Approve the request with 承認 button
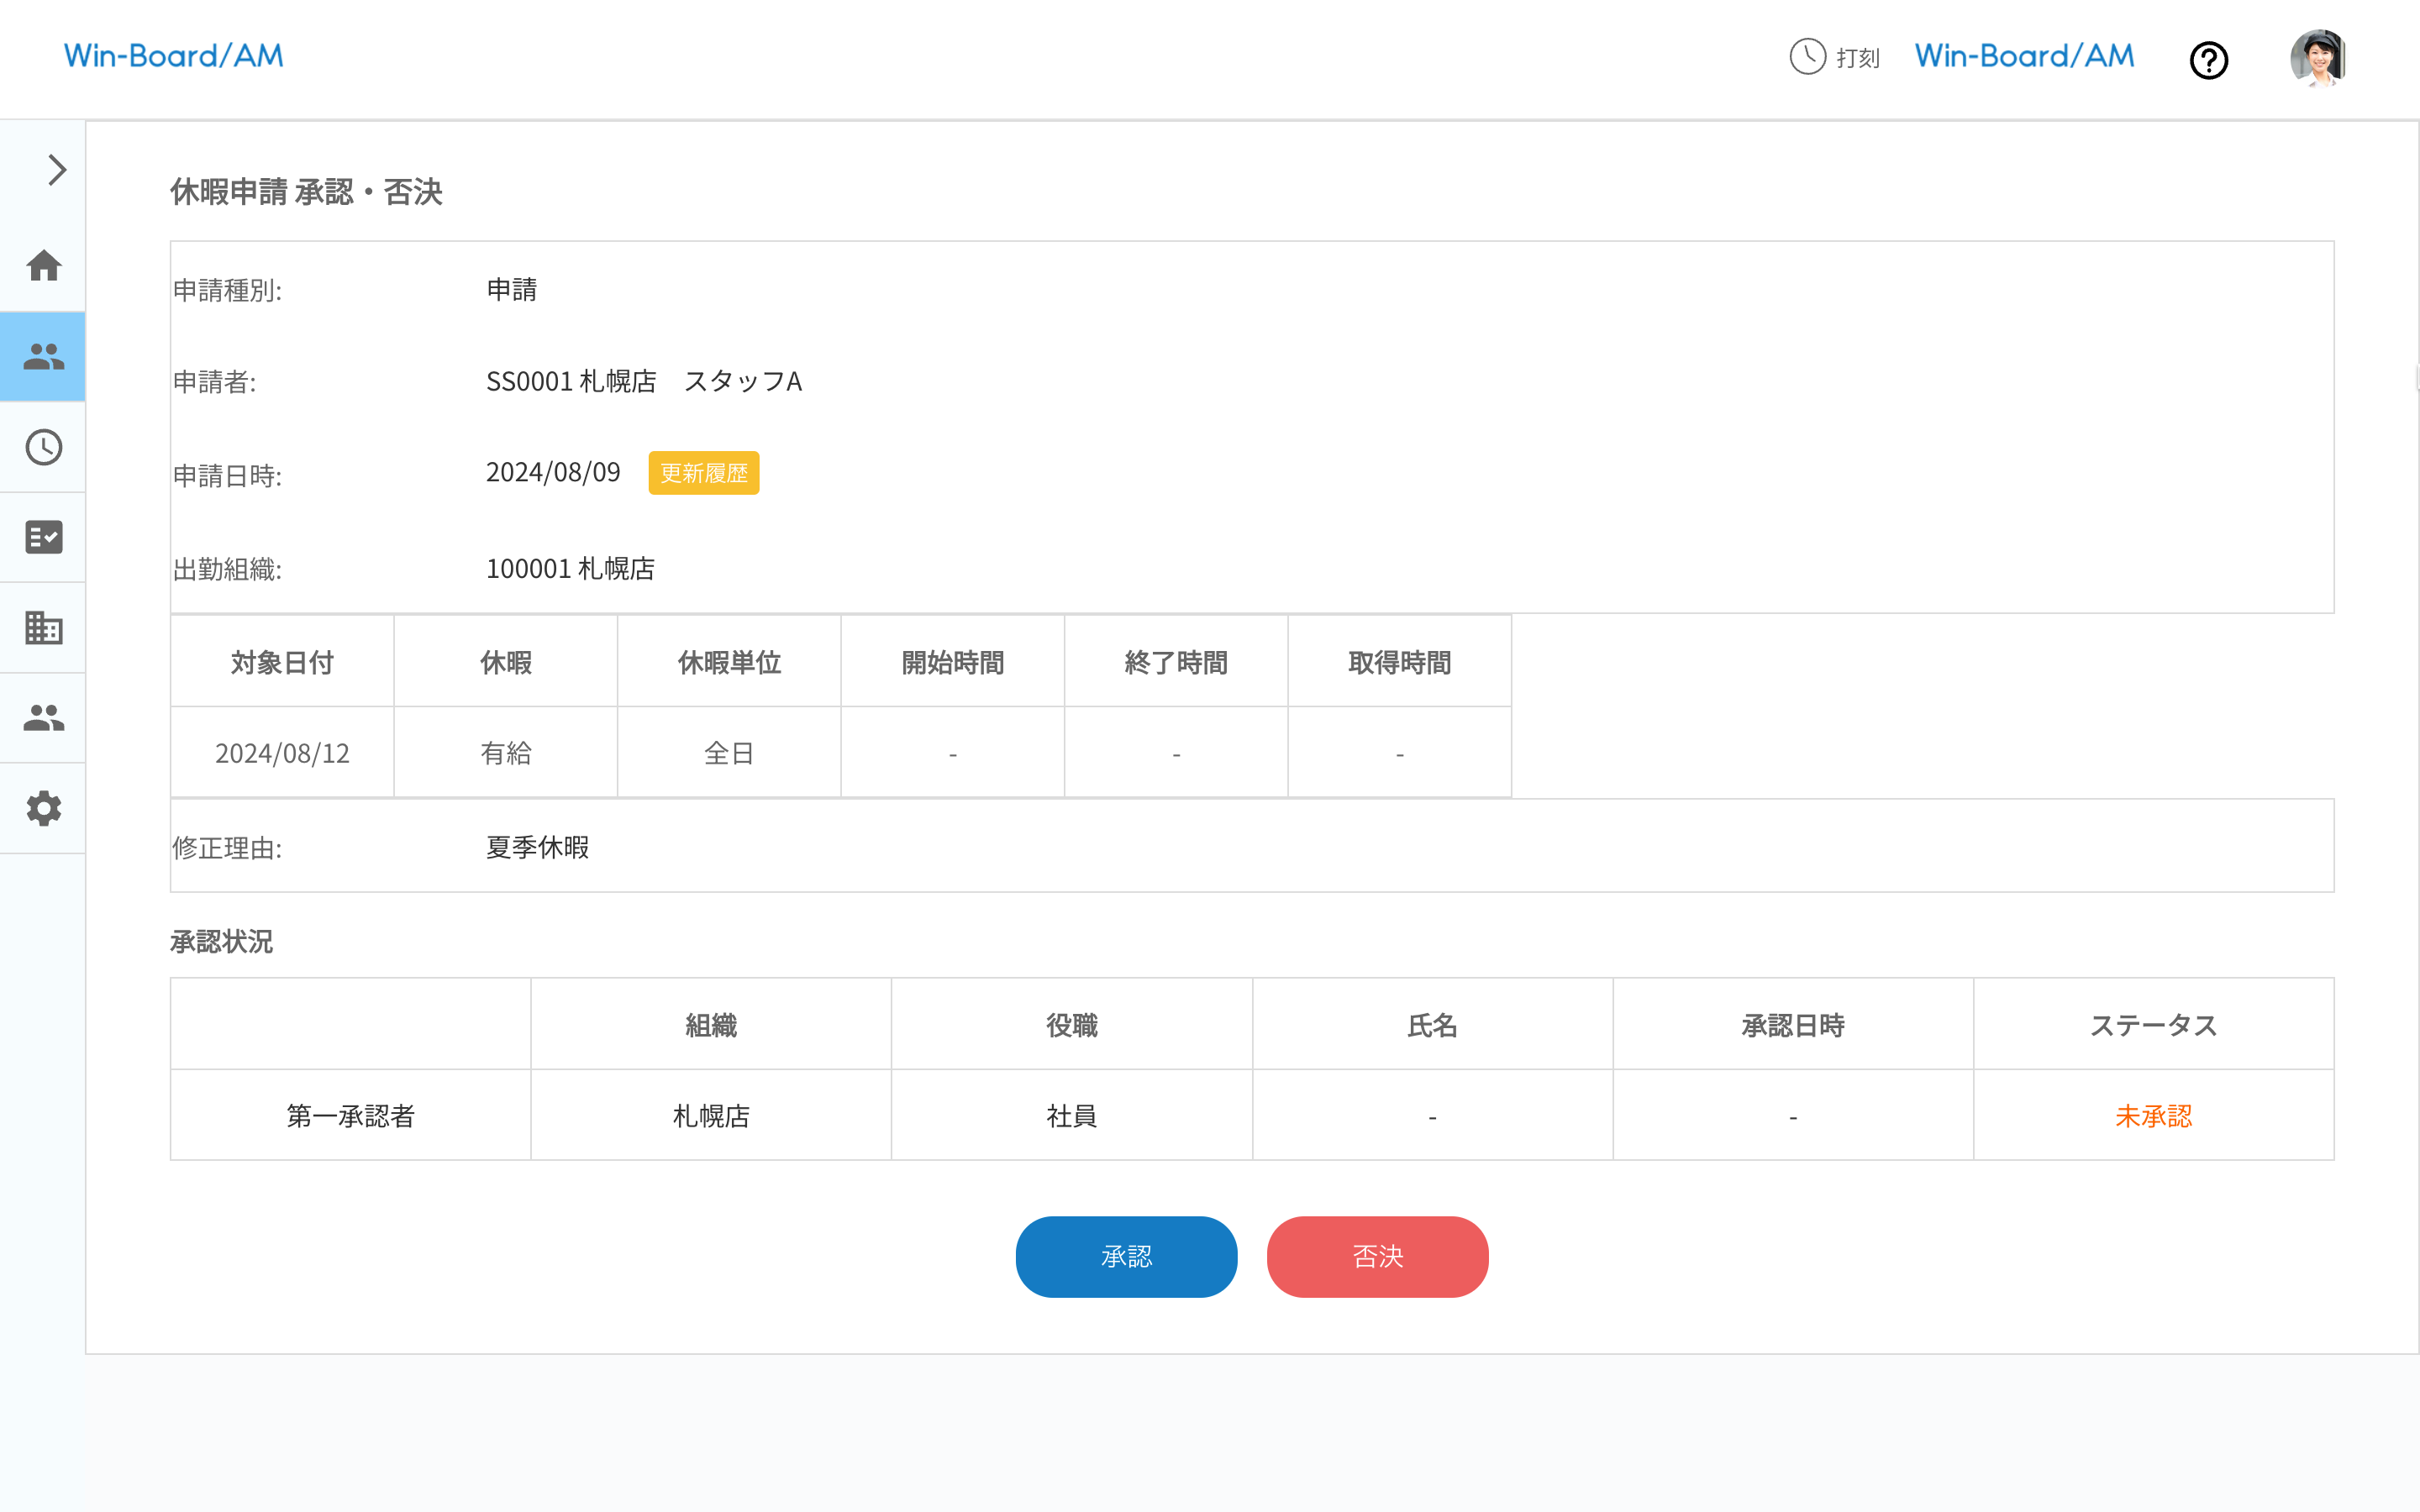Screen dimensions: 2420x1512 [x=1126, y=1257]
